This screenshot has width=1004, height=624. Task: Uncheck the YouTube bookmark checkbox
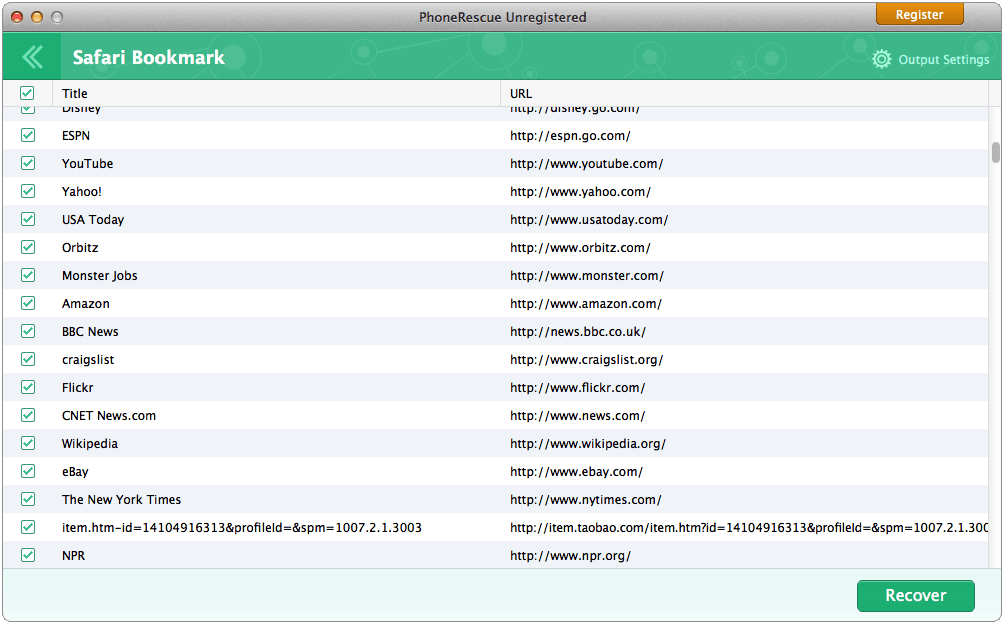28,163
